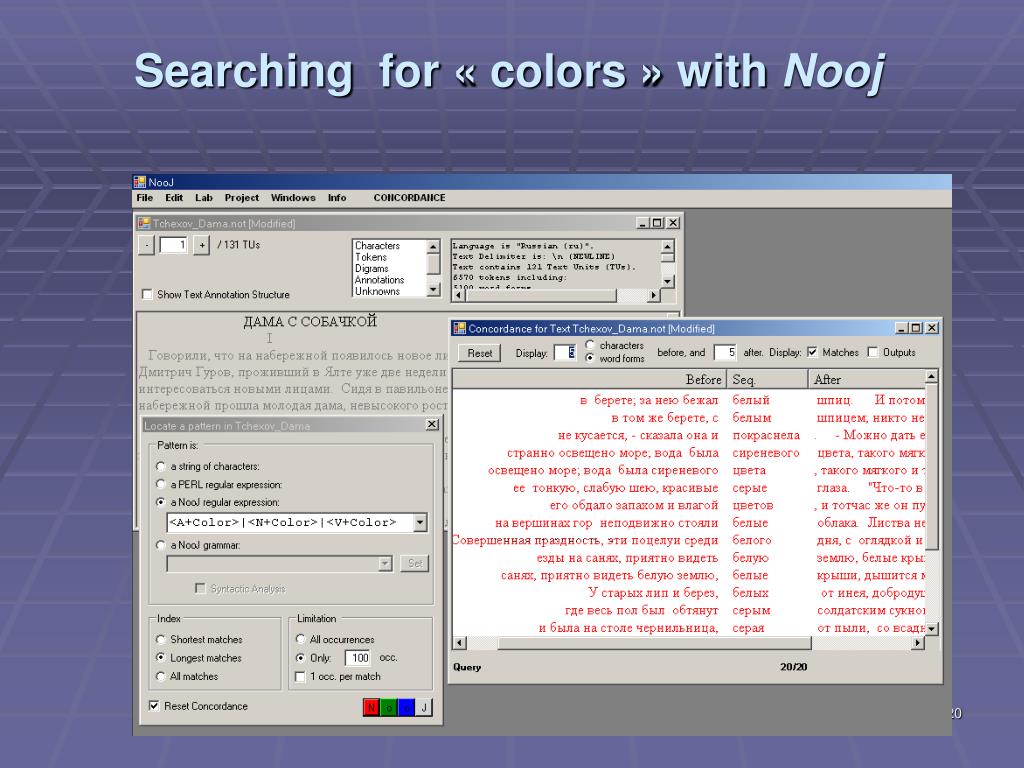
Task: Choose 'a PERL regular expression' option
Action: (x=161, y=485)
